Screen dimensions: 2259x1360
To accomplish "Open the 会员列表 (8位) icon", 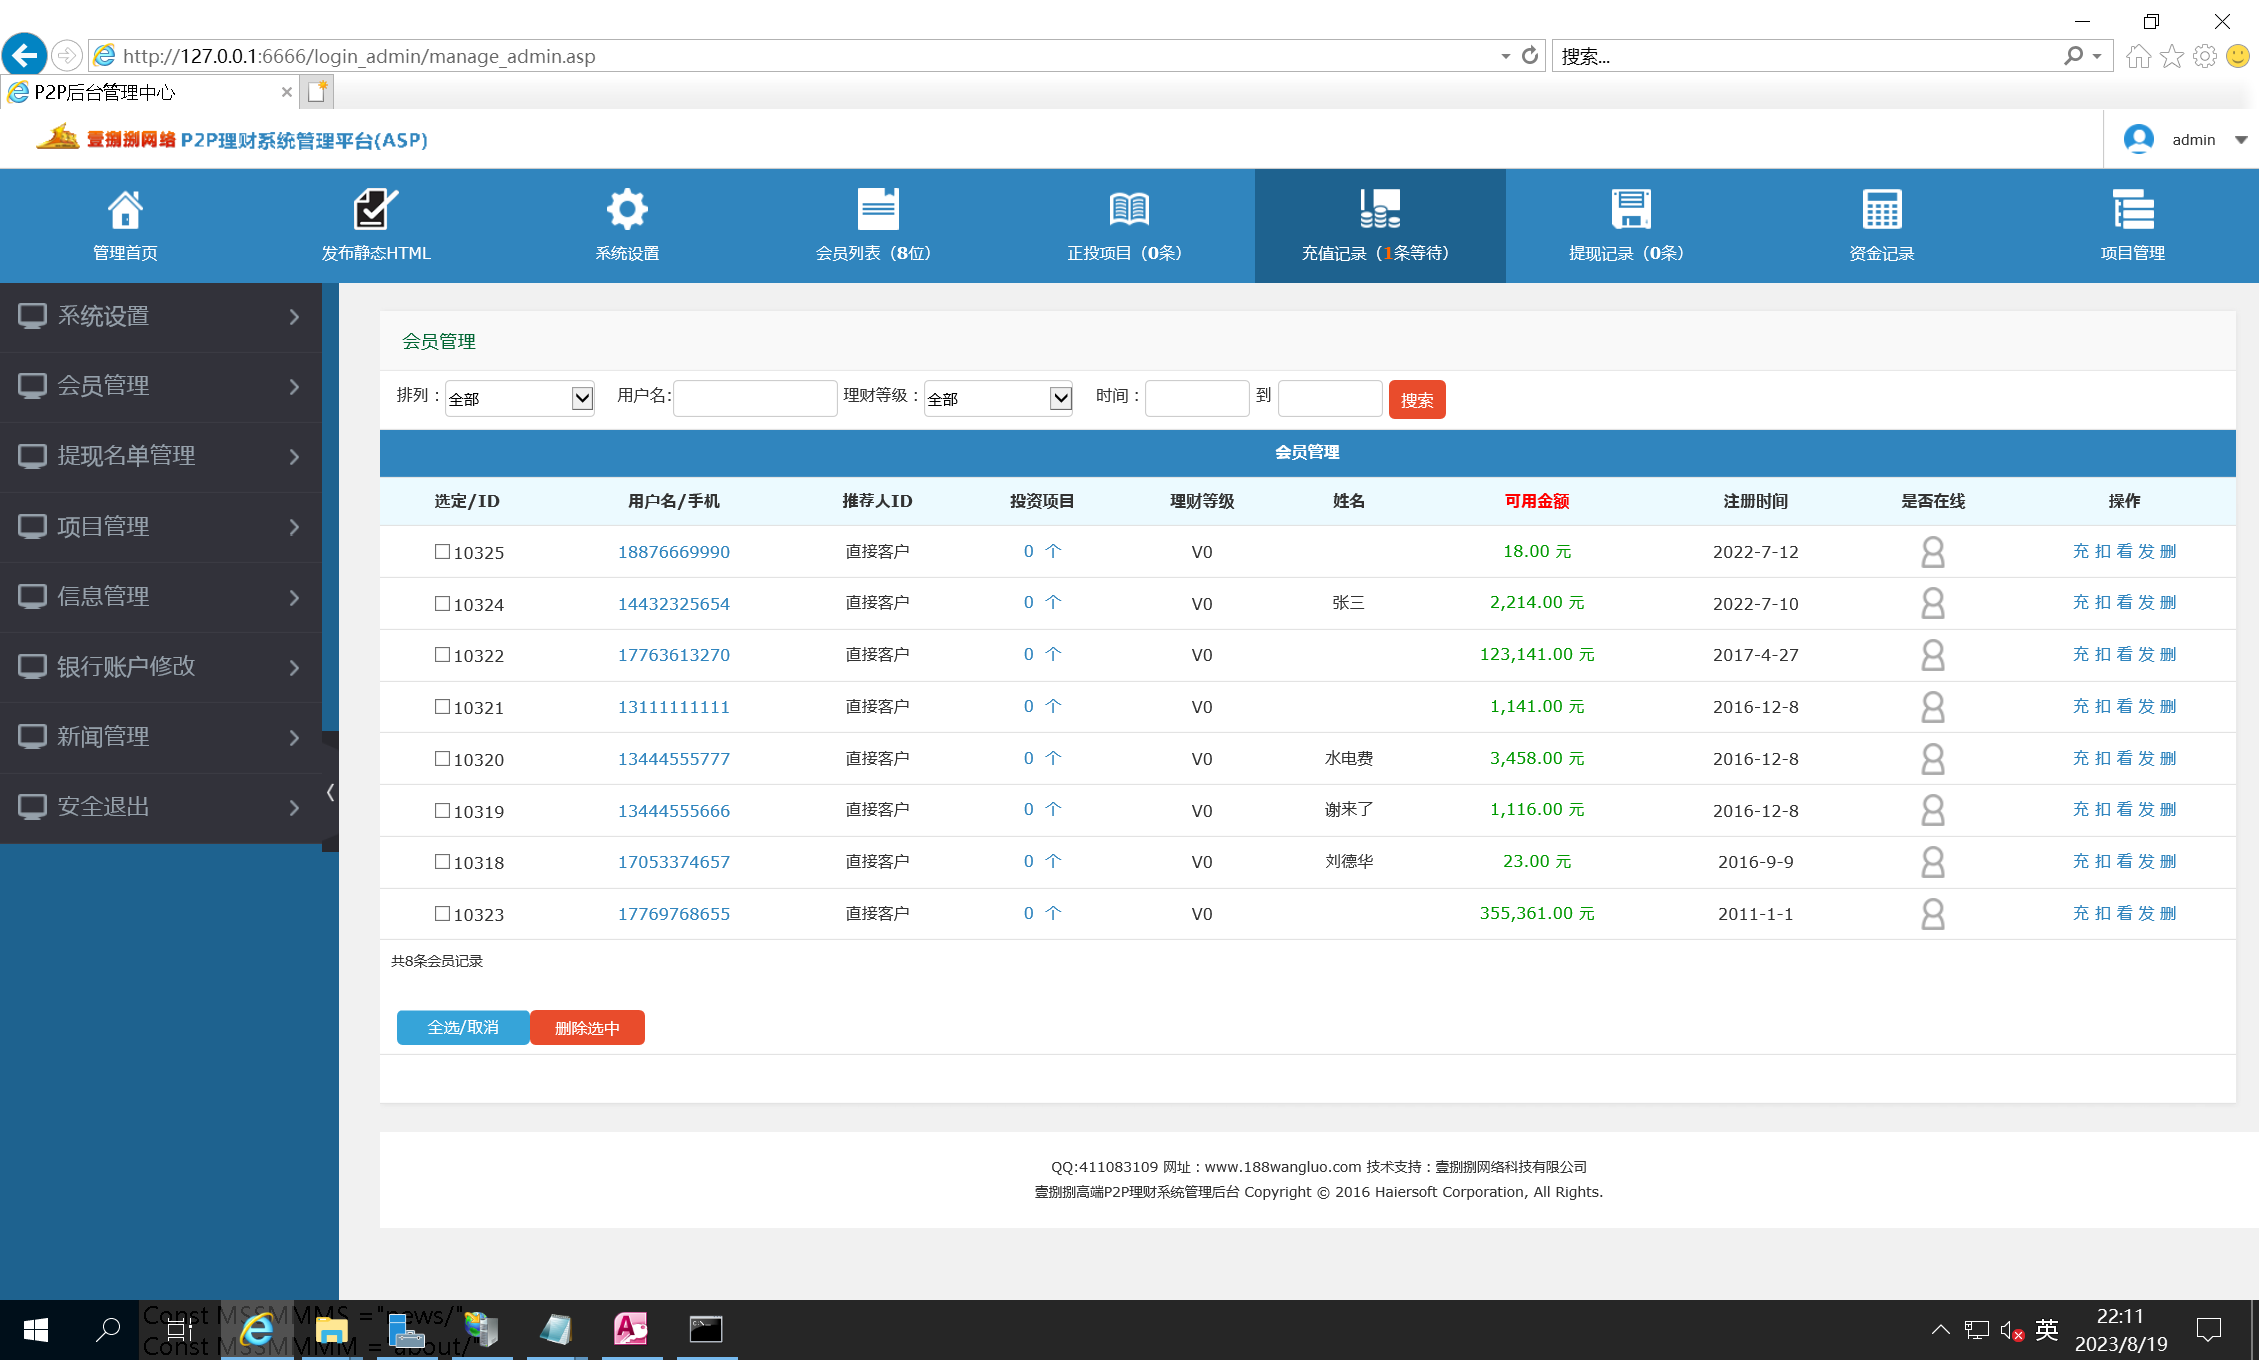I will (878, 210).
